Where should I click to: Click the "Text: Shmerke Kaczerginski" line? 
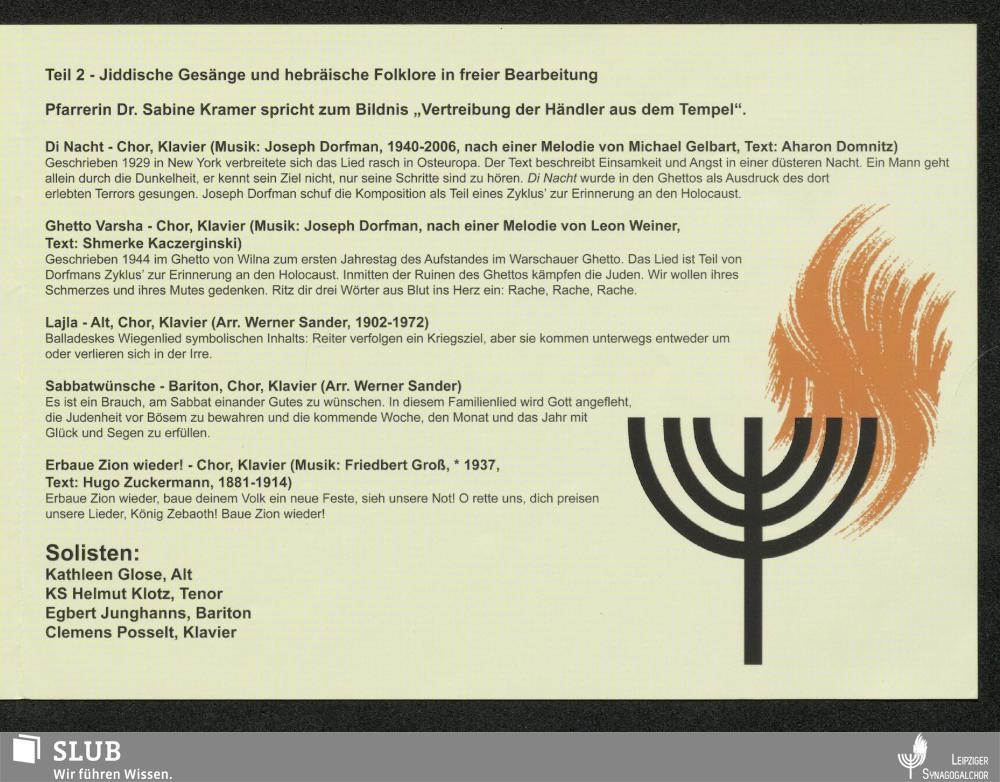click(144, 243)
